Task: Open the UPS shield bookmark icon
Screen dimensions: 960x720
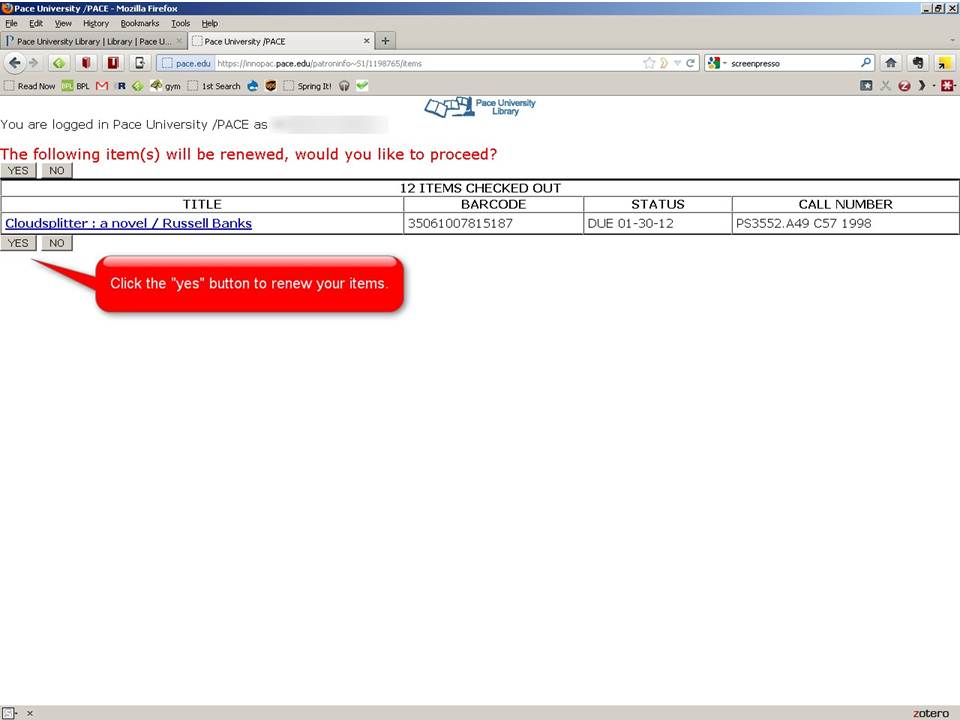Action: pos(271,86)
